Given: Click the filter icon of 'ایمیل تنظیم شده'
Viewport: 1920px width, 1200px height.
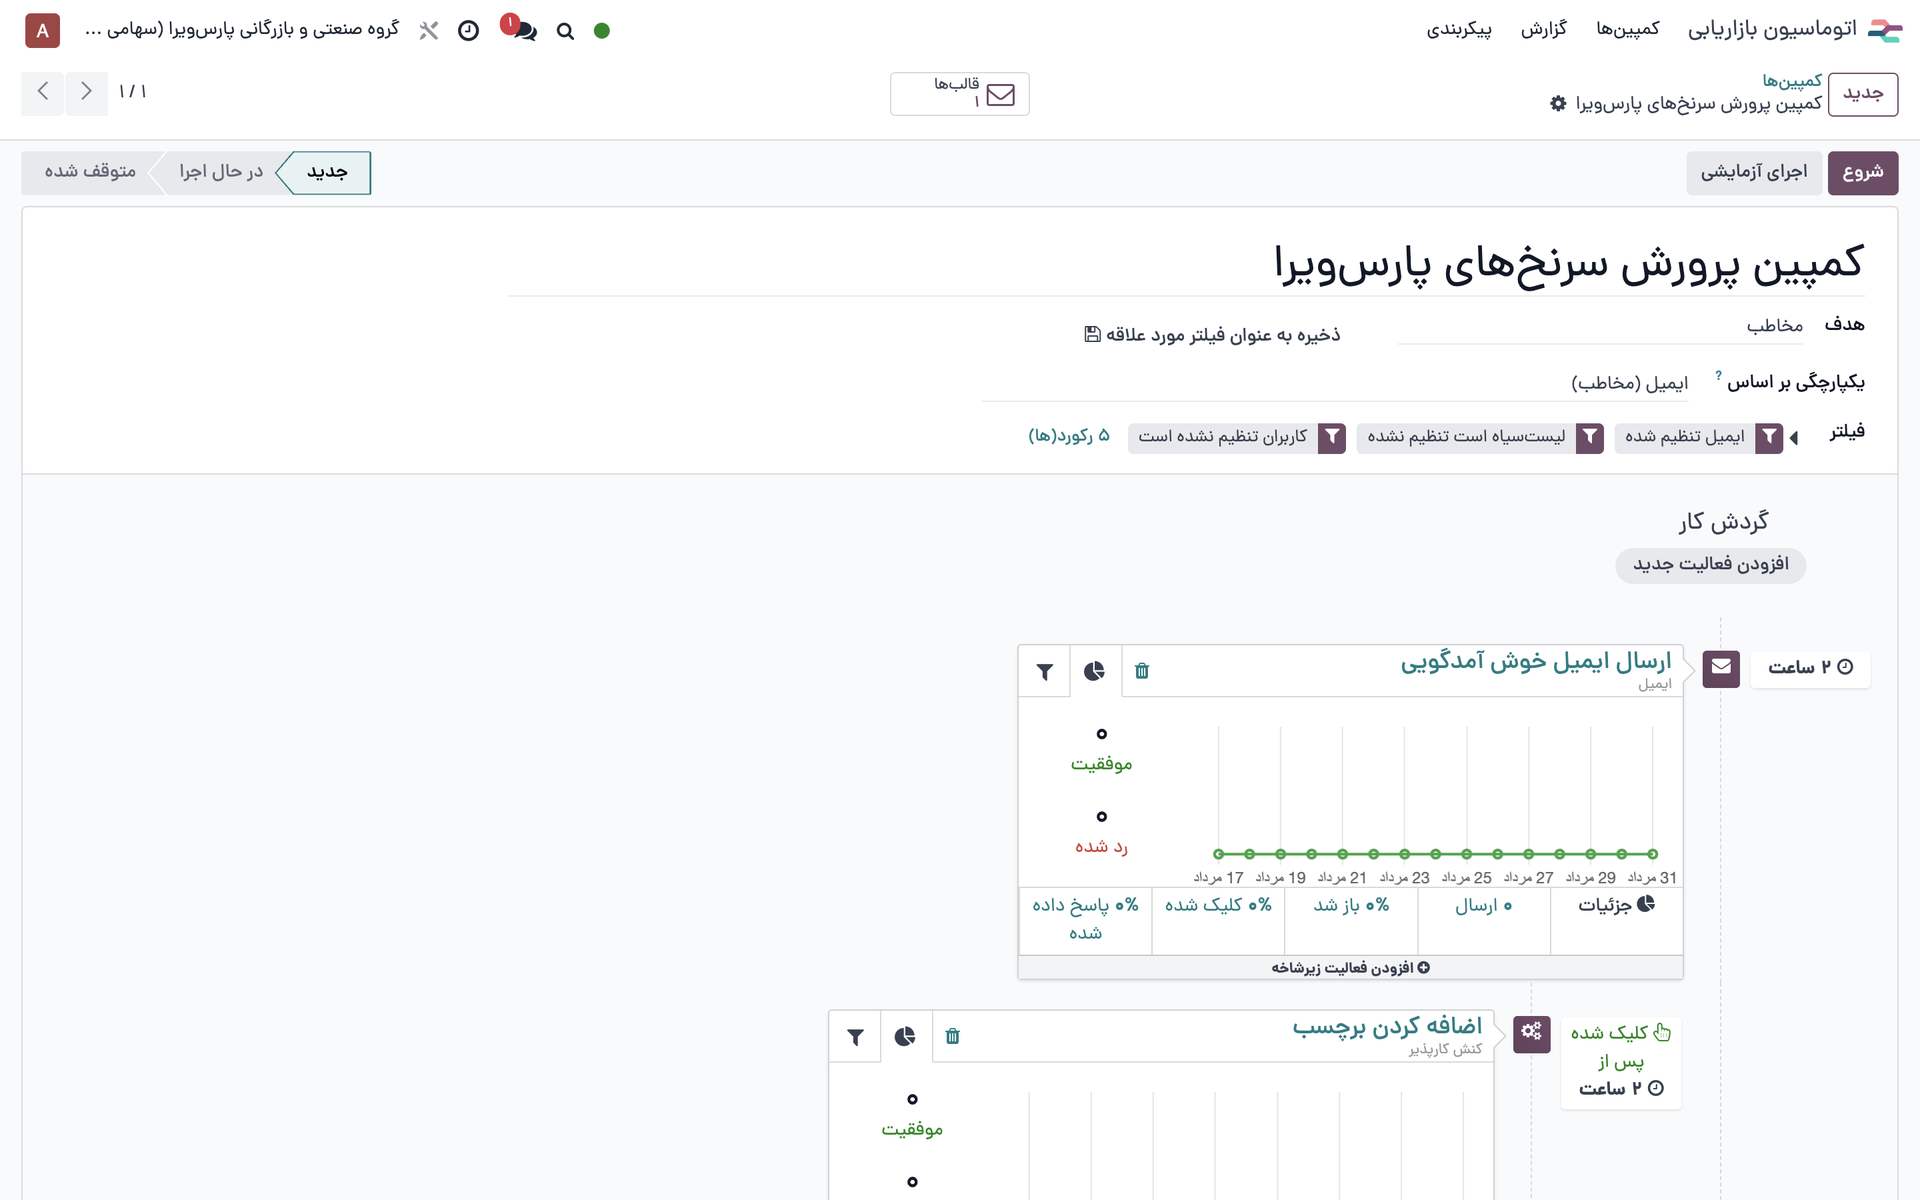Looking at the screenshot, I should [1769, 438].
